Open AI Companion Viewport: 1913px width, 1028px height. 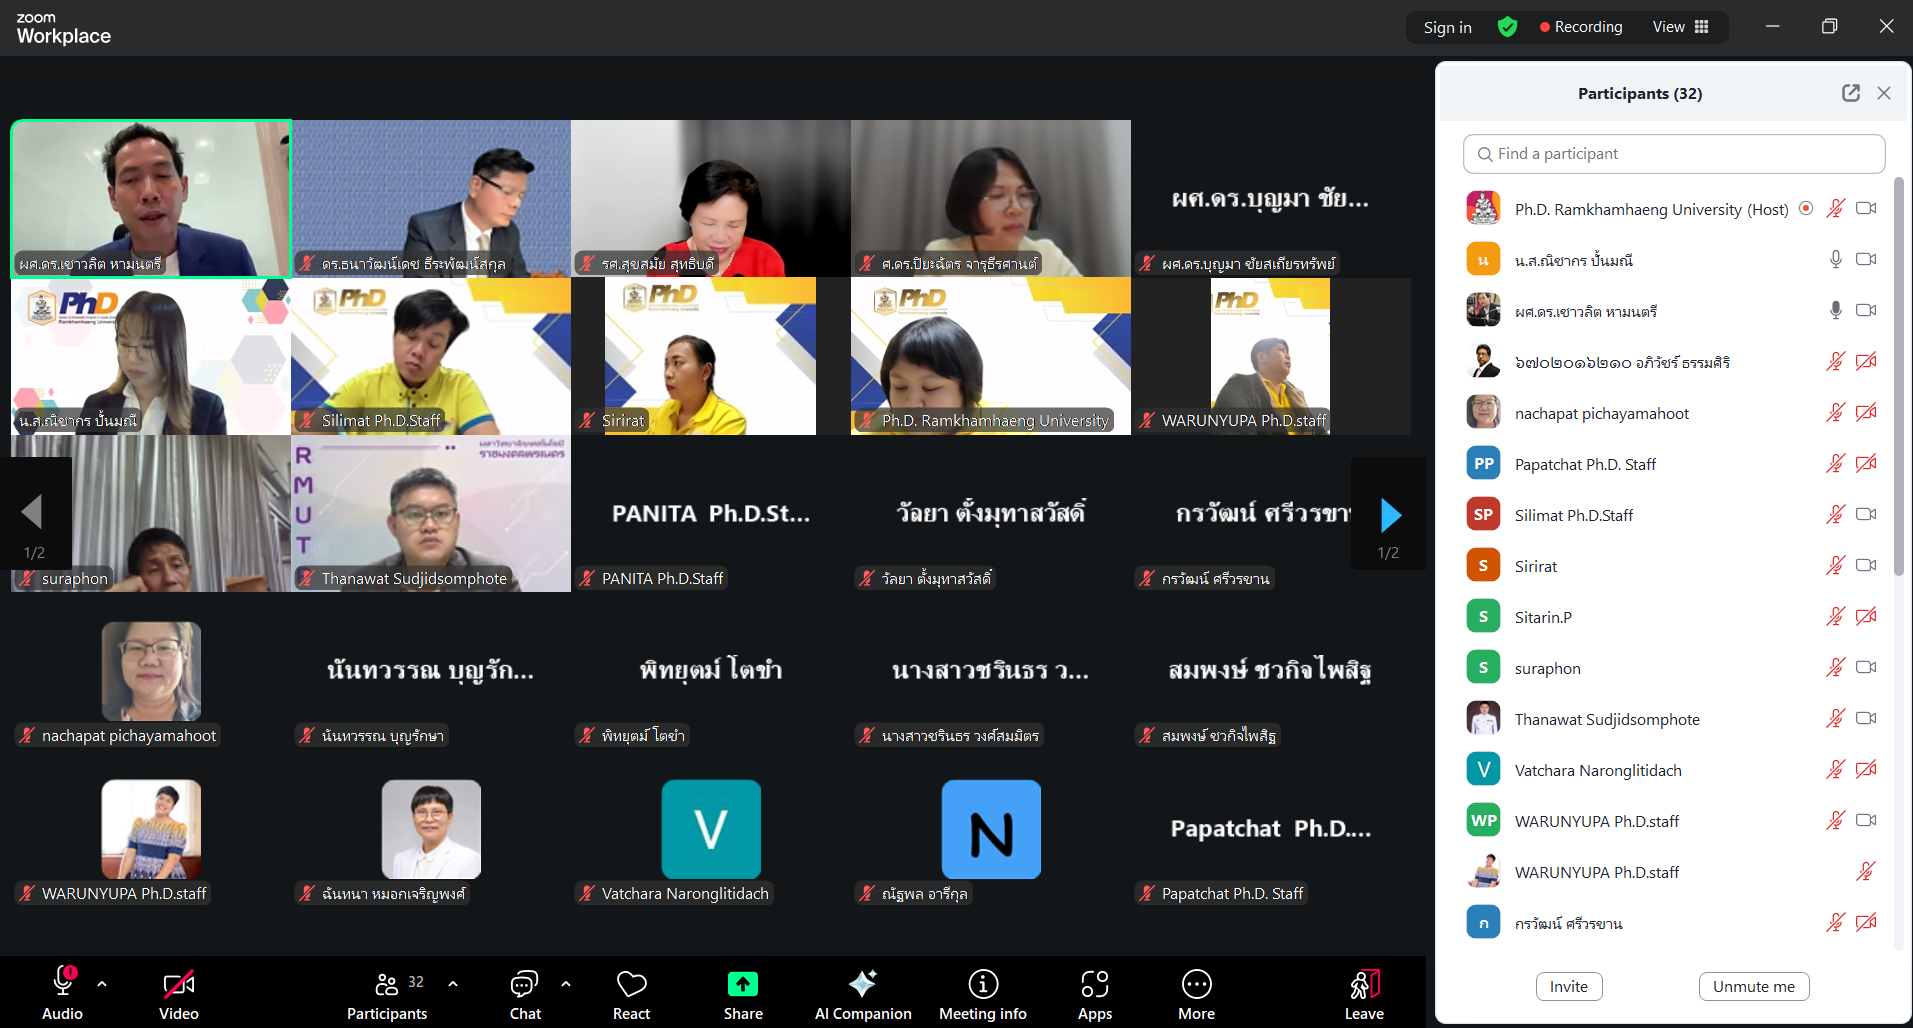862,985
